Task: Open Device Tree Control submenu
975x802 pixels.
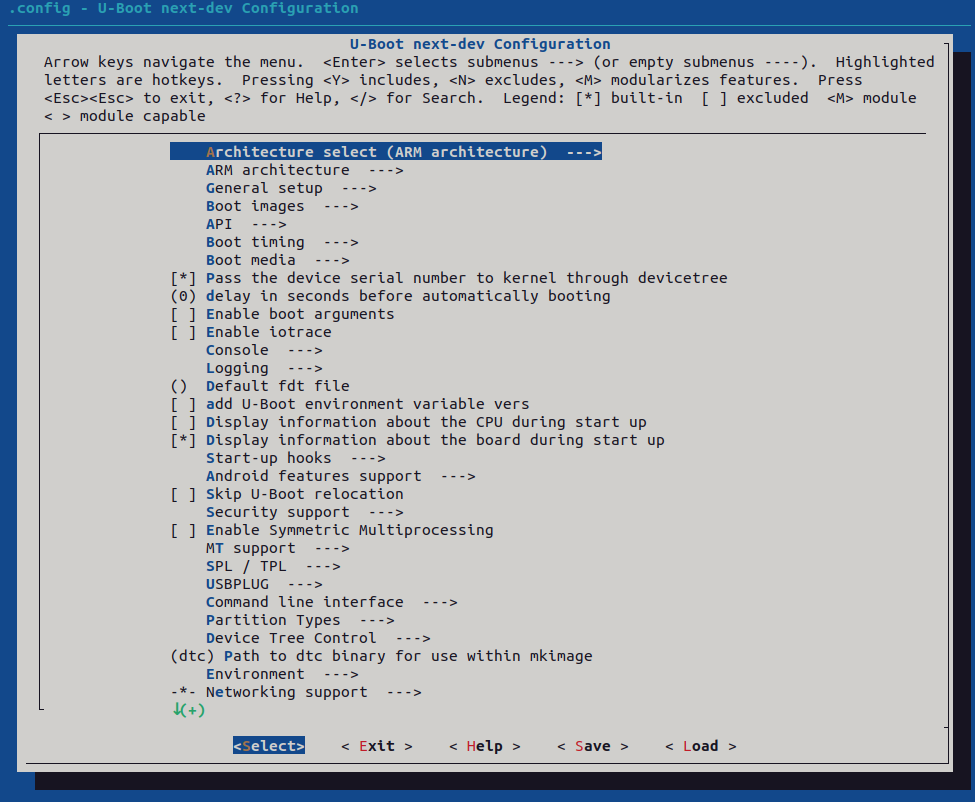Action: [318, 638]
